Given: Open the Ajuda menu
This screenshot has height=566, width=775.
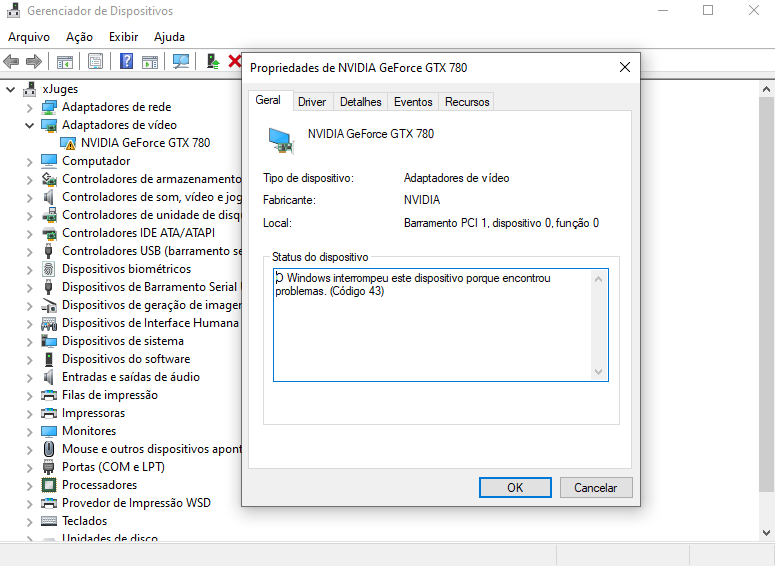Looking at the screenshot, I should tap(170, 37).
